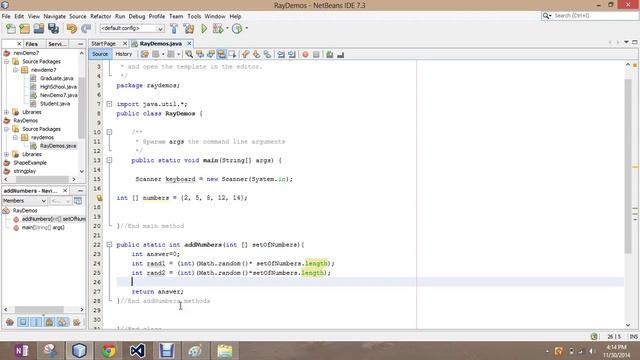Click the Find Previous Occurrence icon

click(x=200, y=54)
